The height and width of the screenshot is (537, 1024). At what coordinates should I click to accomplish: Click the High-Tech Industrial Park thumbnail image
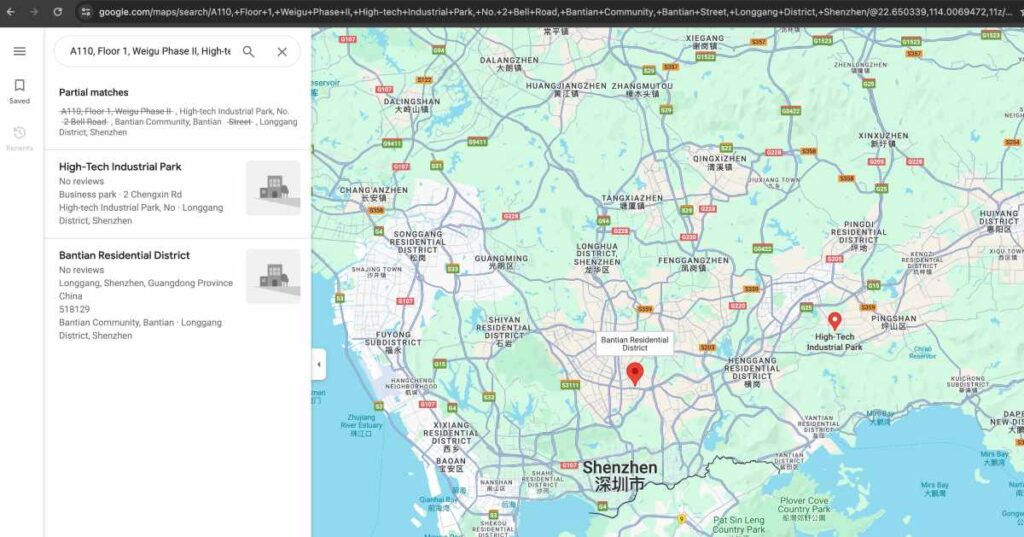pos(273,187)
